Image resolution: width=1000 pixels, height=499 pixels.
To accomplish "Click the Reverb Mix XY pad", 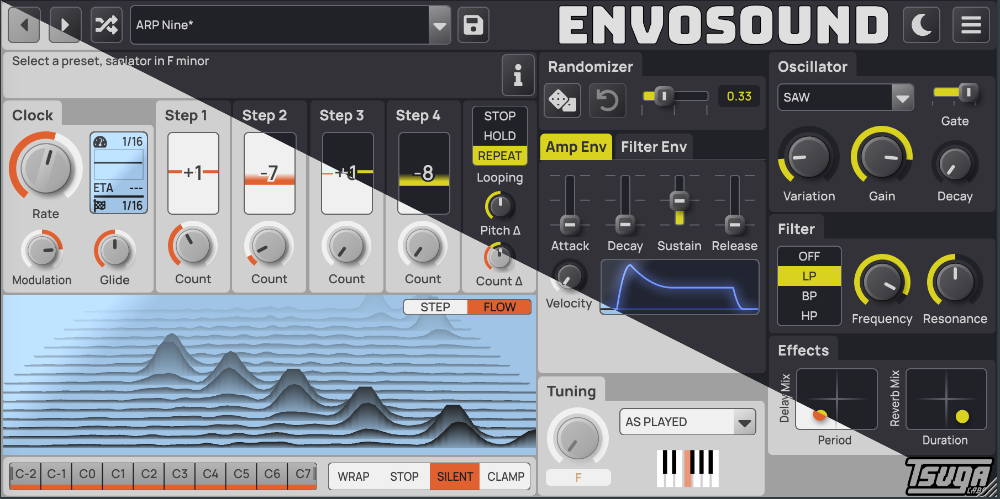I will [x=946, y=399].
